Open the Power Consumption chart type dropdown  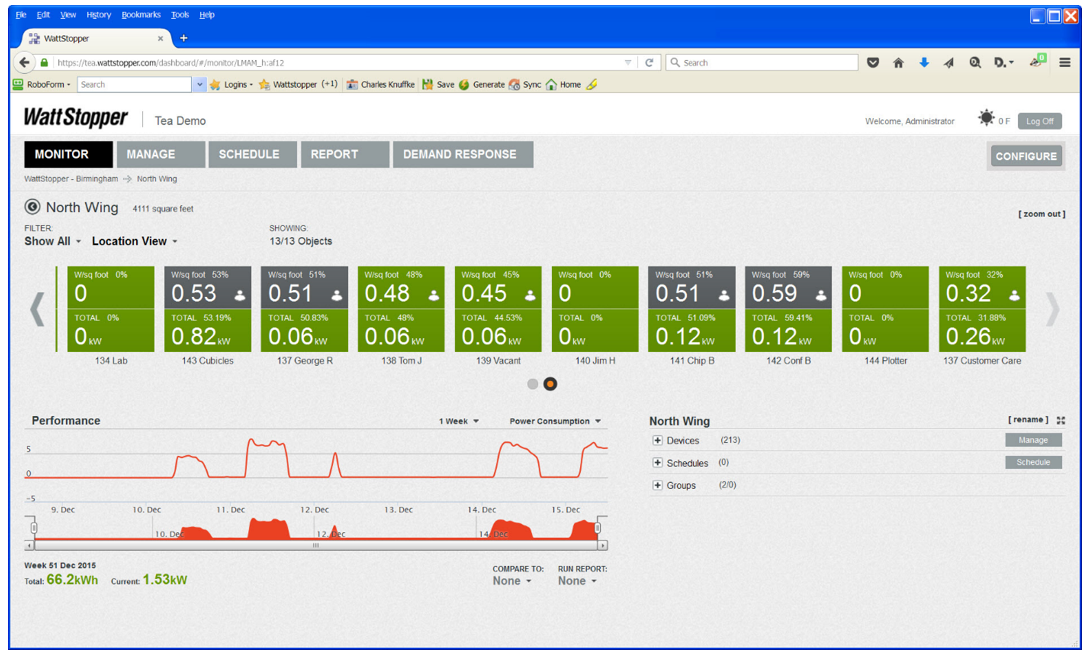(x=555, y=421)
